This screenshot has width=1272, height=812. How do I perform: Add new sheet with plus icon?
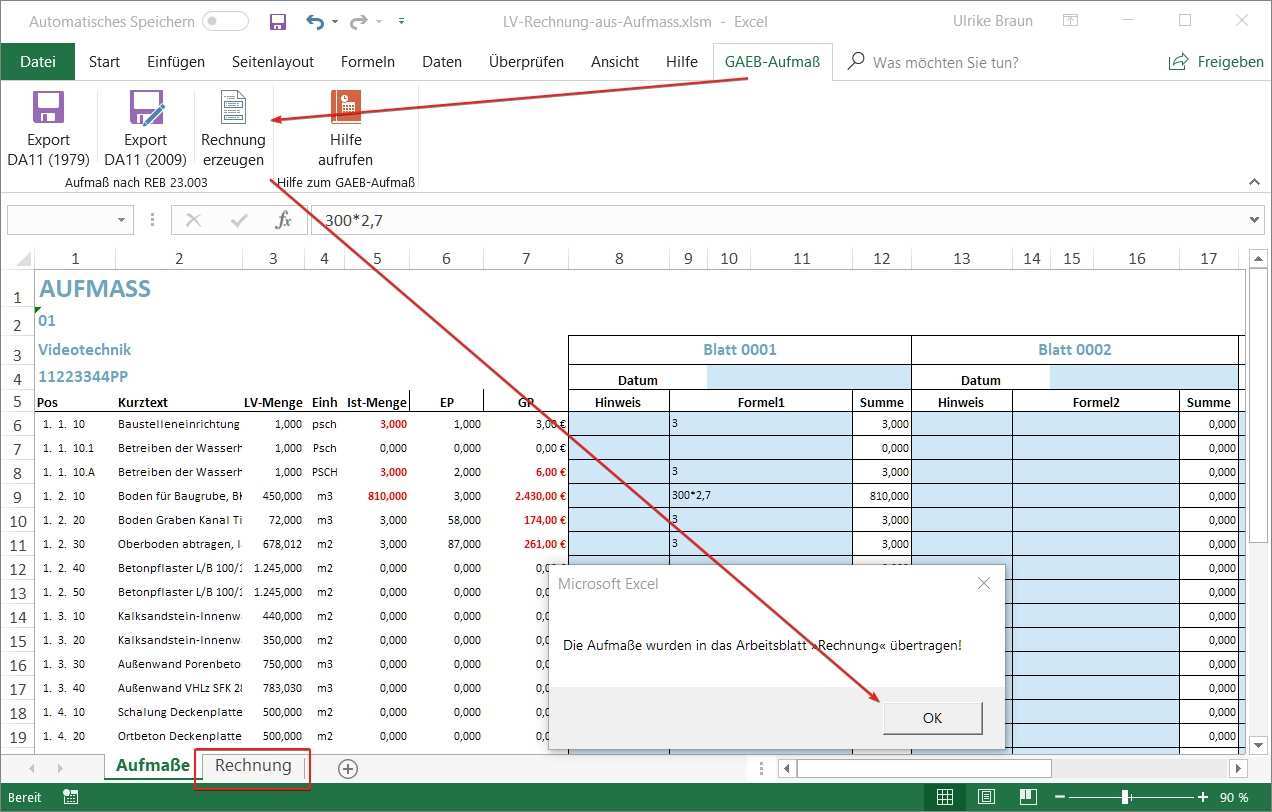click(347, 768)
